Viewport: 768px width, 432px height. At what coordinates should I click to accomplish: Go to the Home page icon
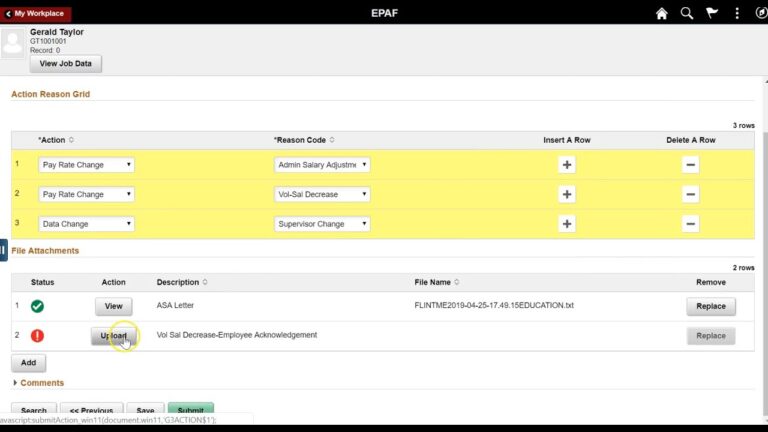[661, 13]
